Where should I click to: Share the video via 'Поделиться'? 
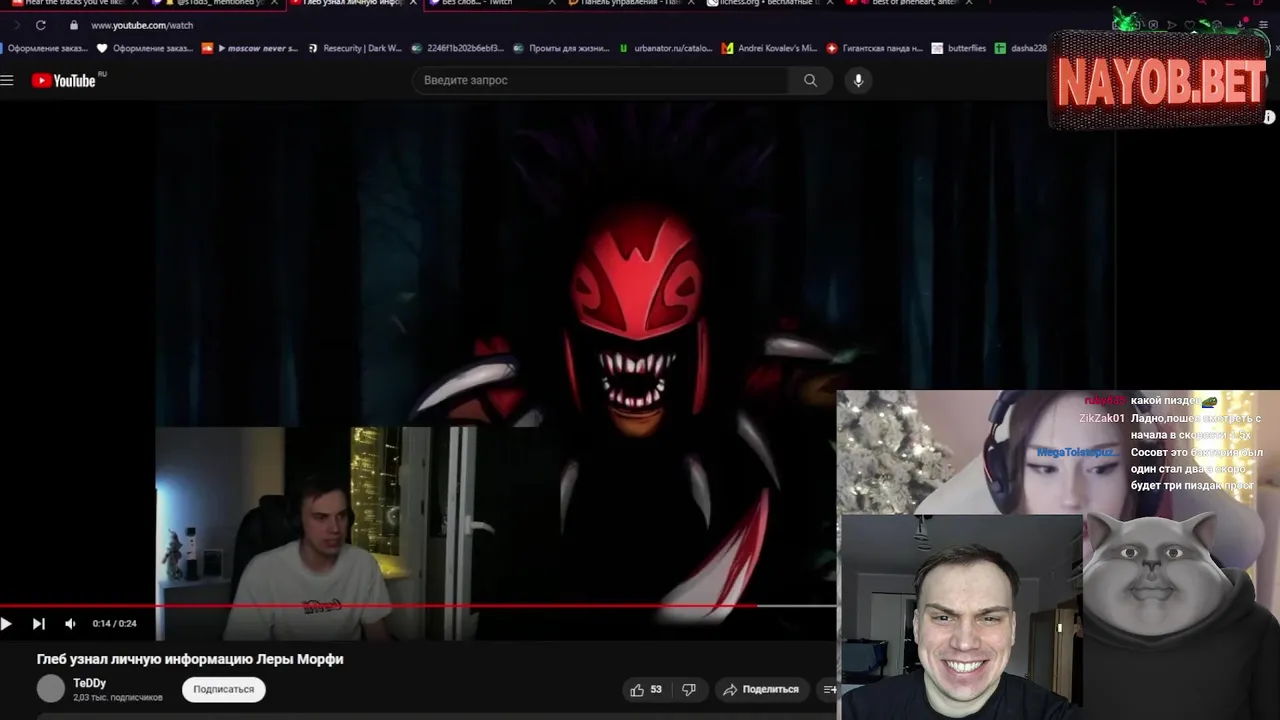tap(762, 689)
